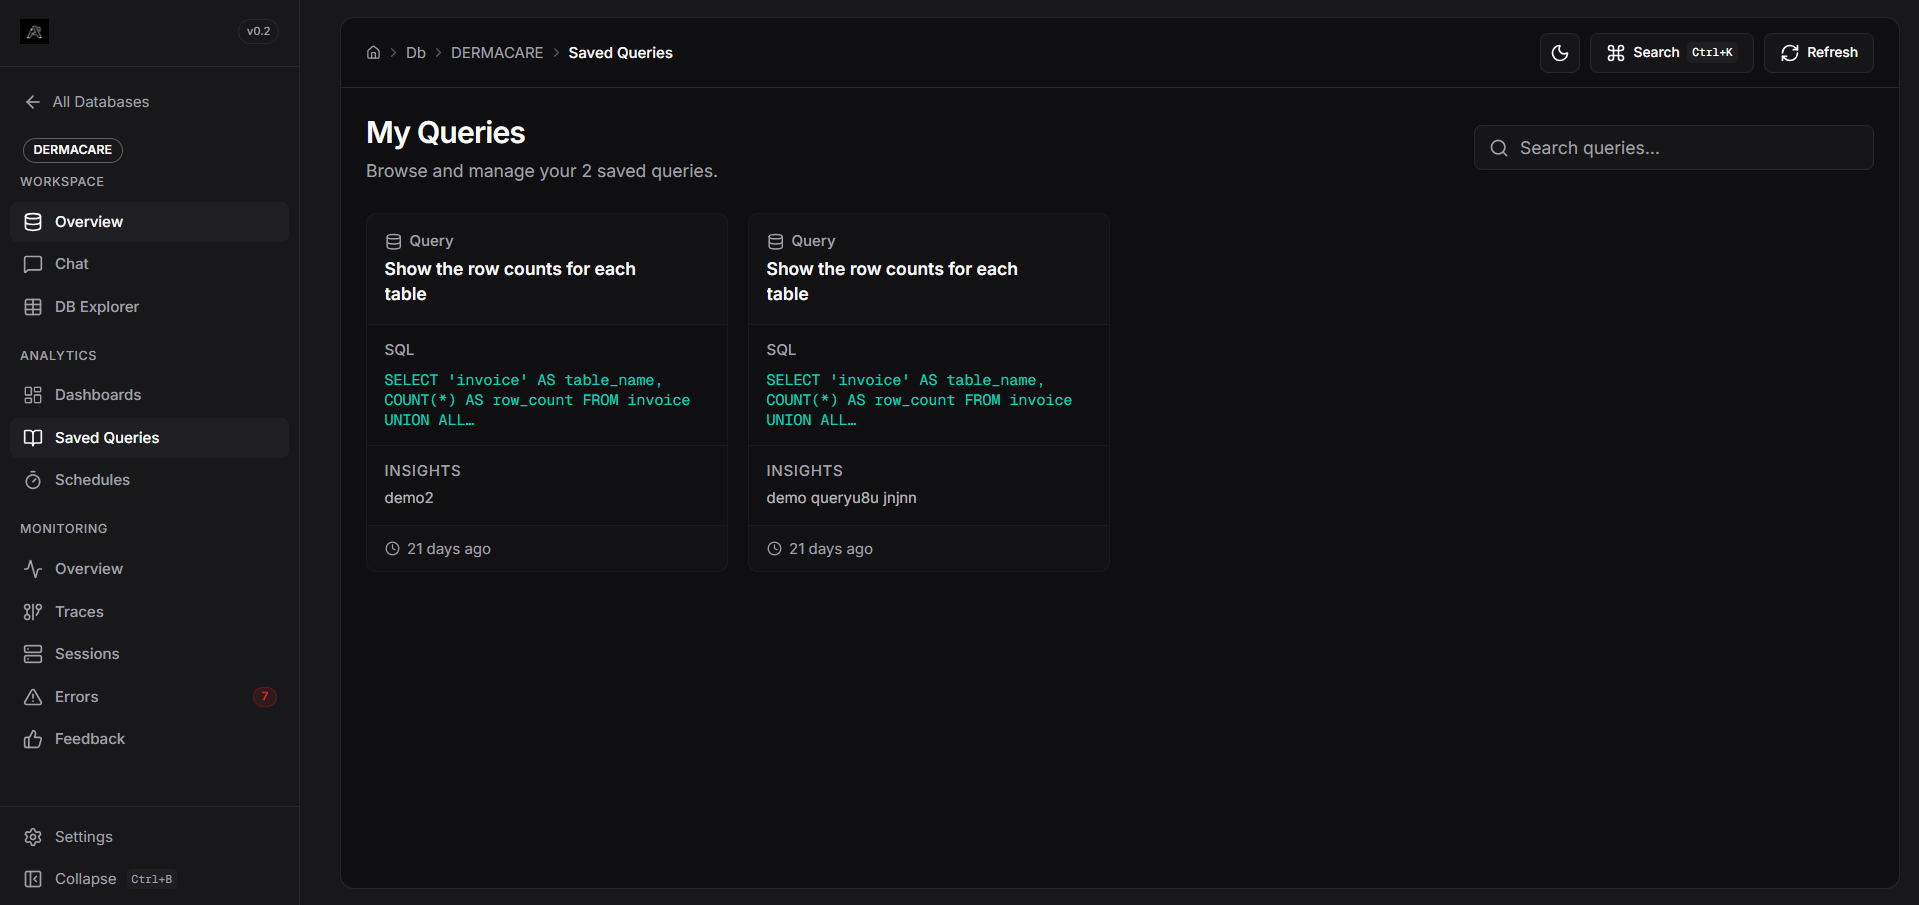Open Settings

click(150, 837)
